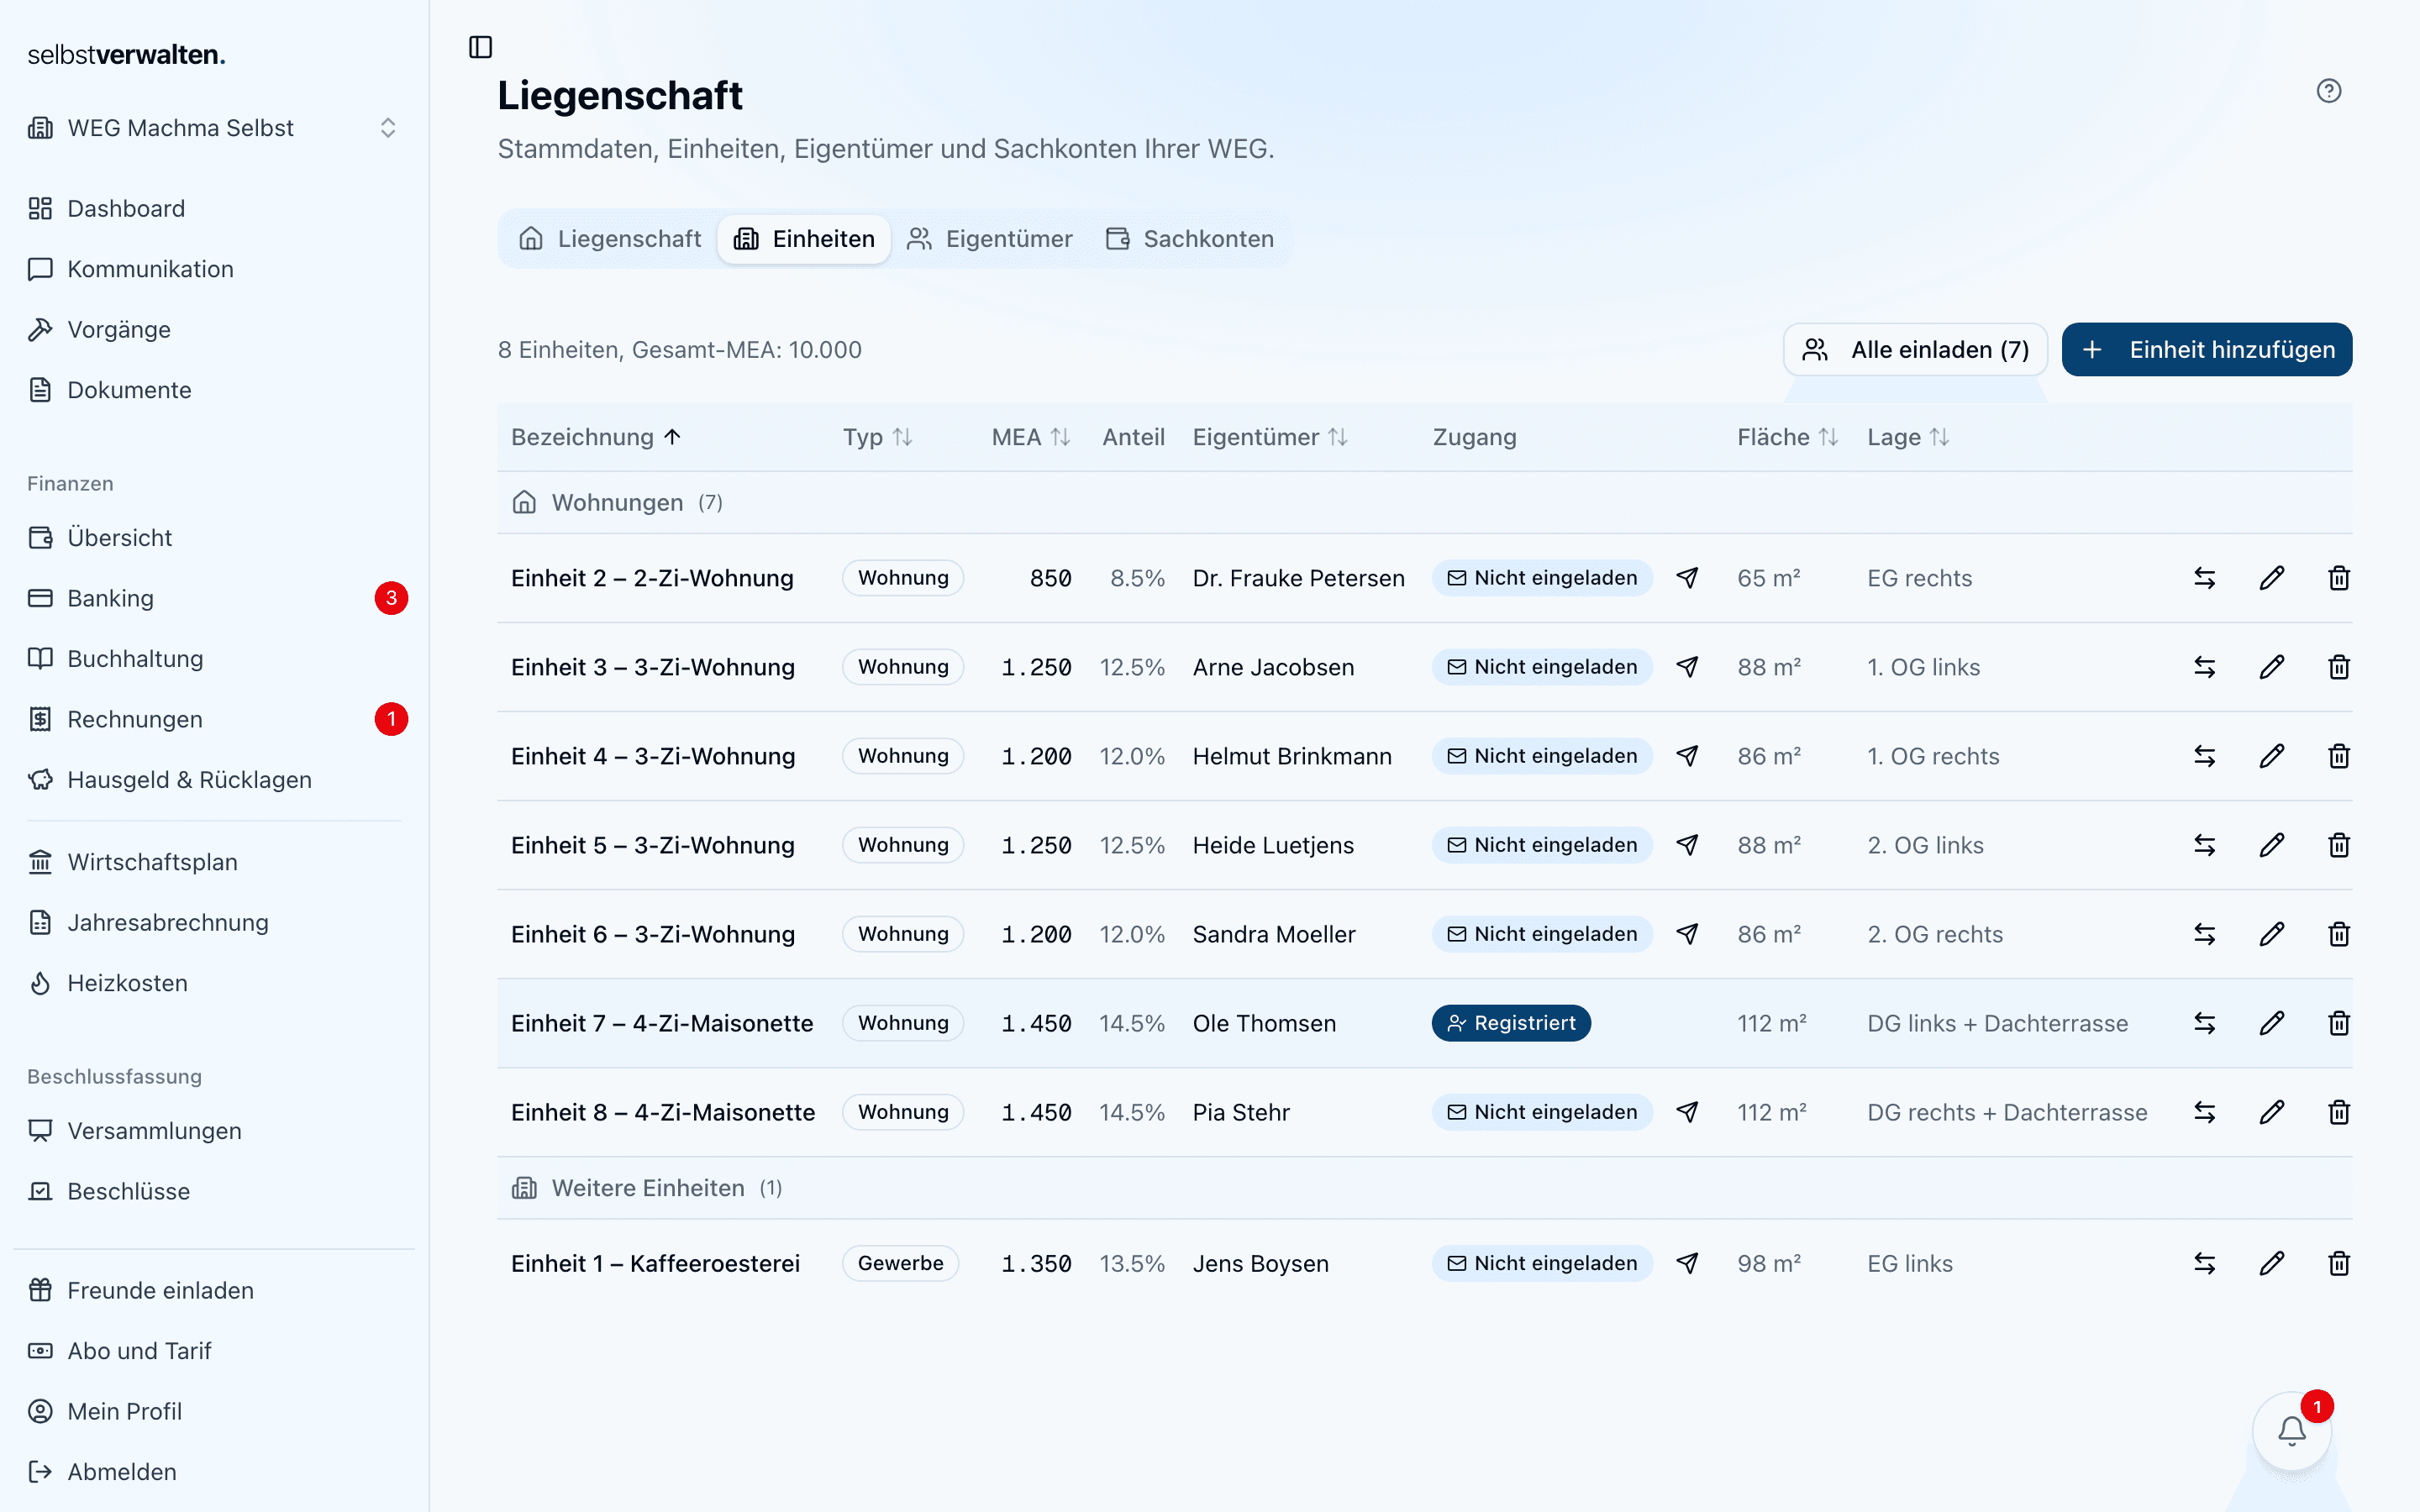Open Beschlüsse in sidebar
The width and height of the screenshot is (2420, 1512).
pyautogui.click(x=214, y=1191)
